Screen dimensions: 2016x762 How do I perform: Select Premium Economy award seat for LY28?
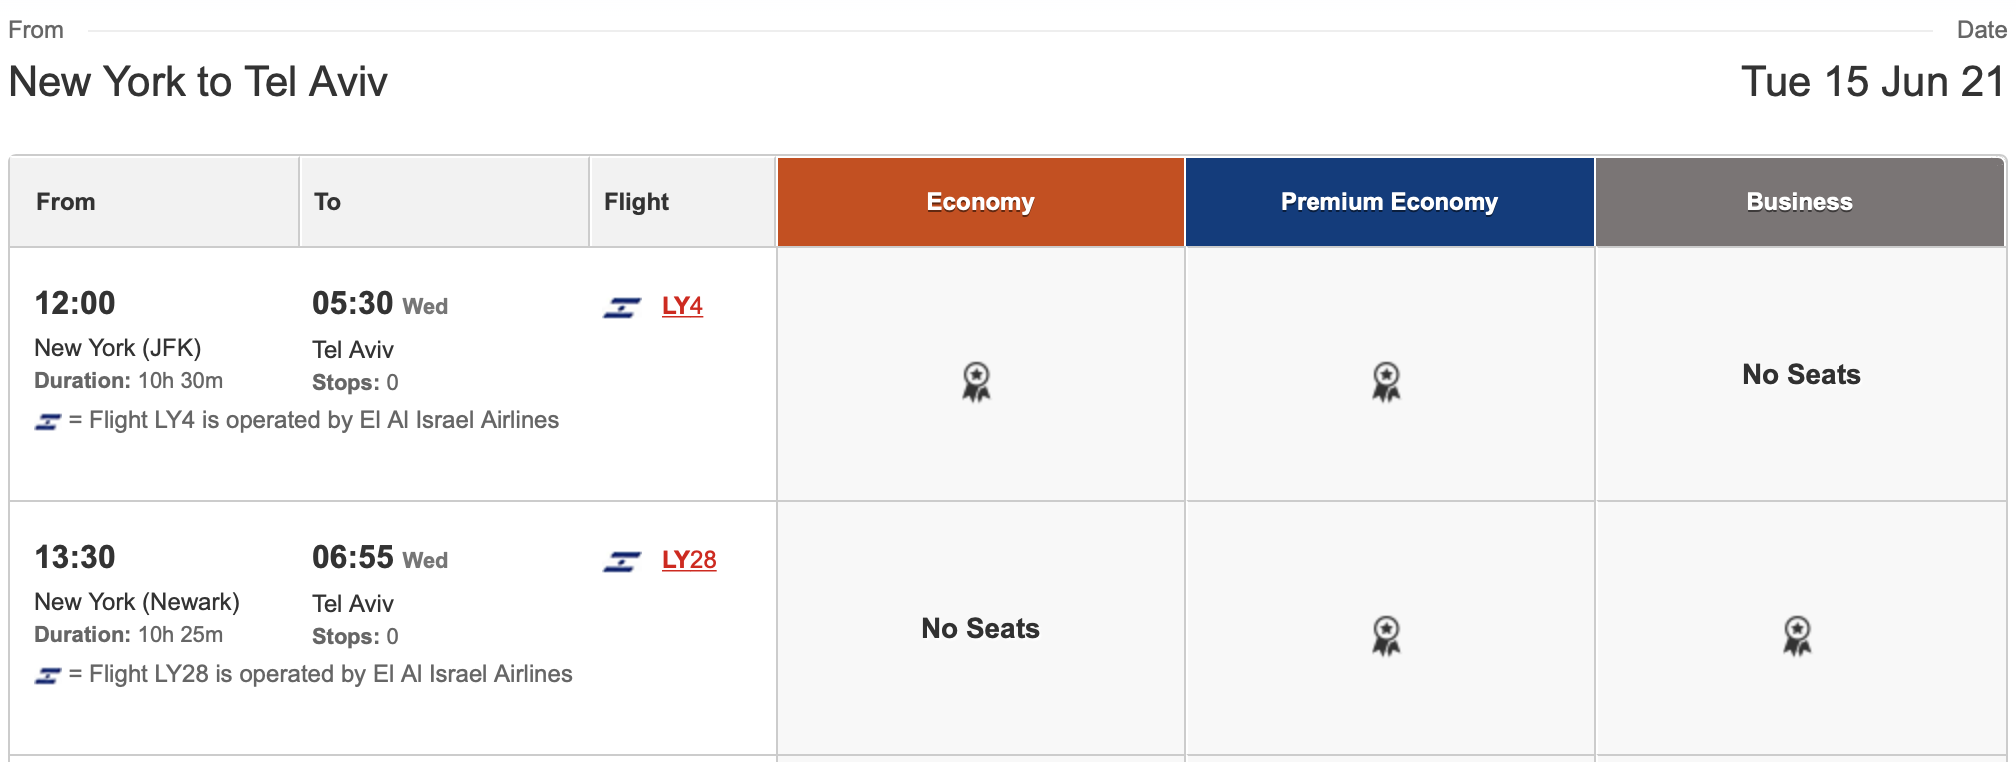1386,636
